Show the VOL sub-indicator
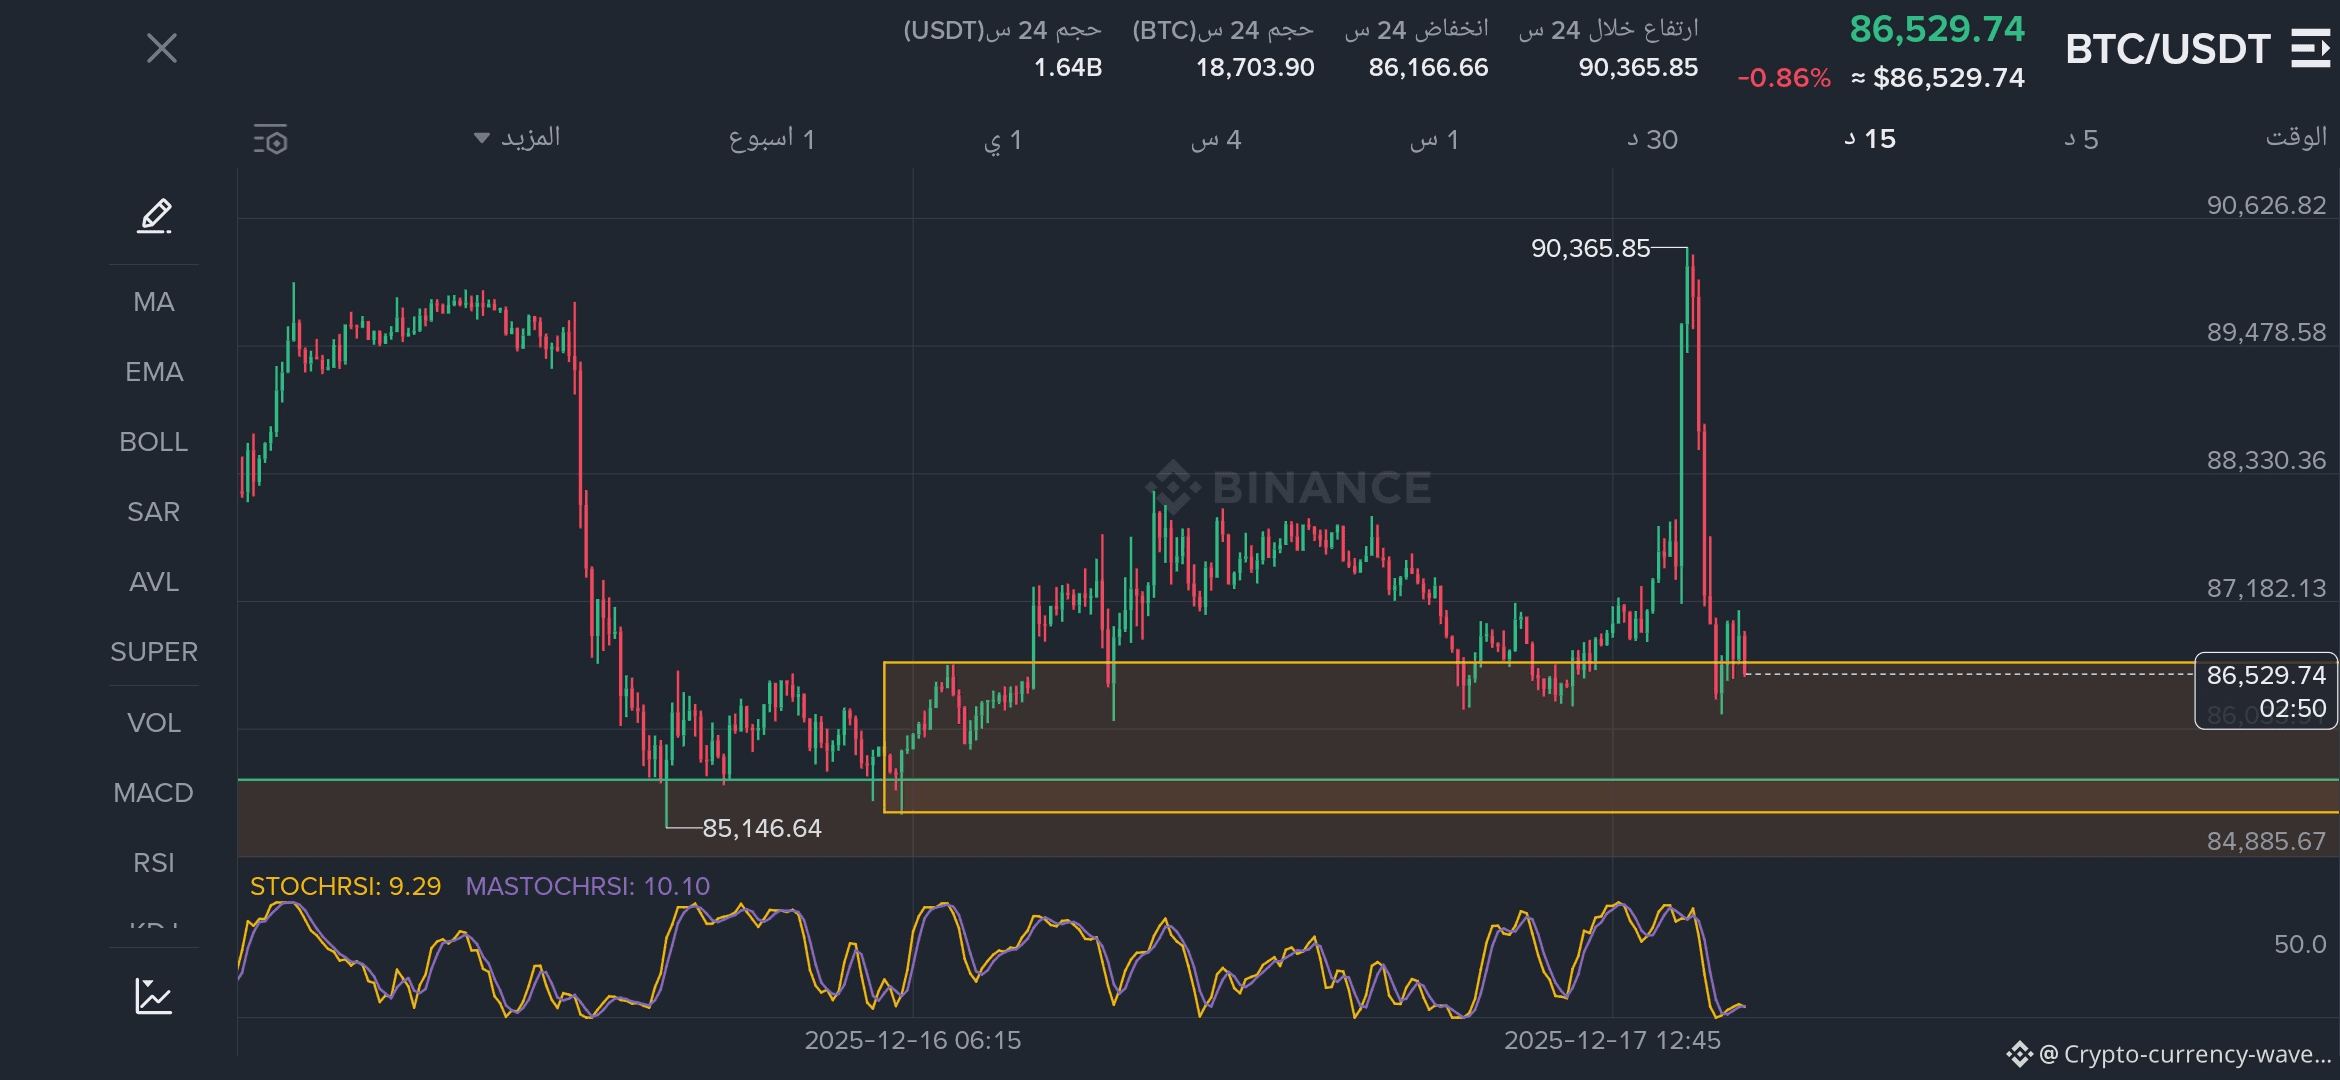The height and width of the screenshot is (1080, 2340). (154, 723)
